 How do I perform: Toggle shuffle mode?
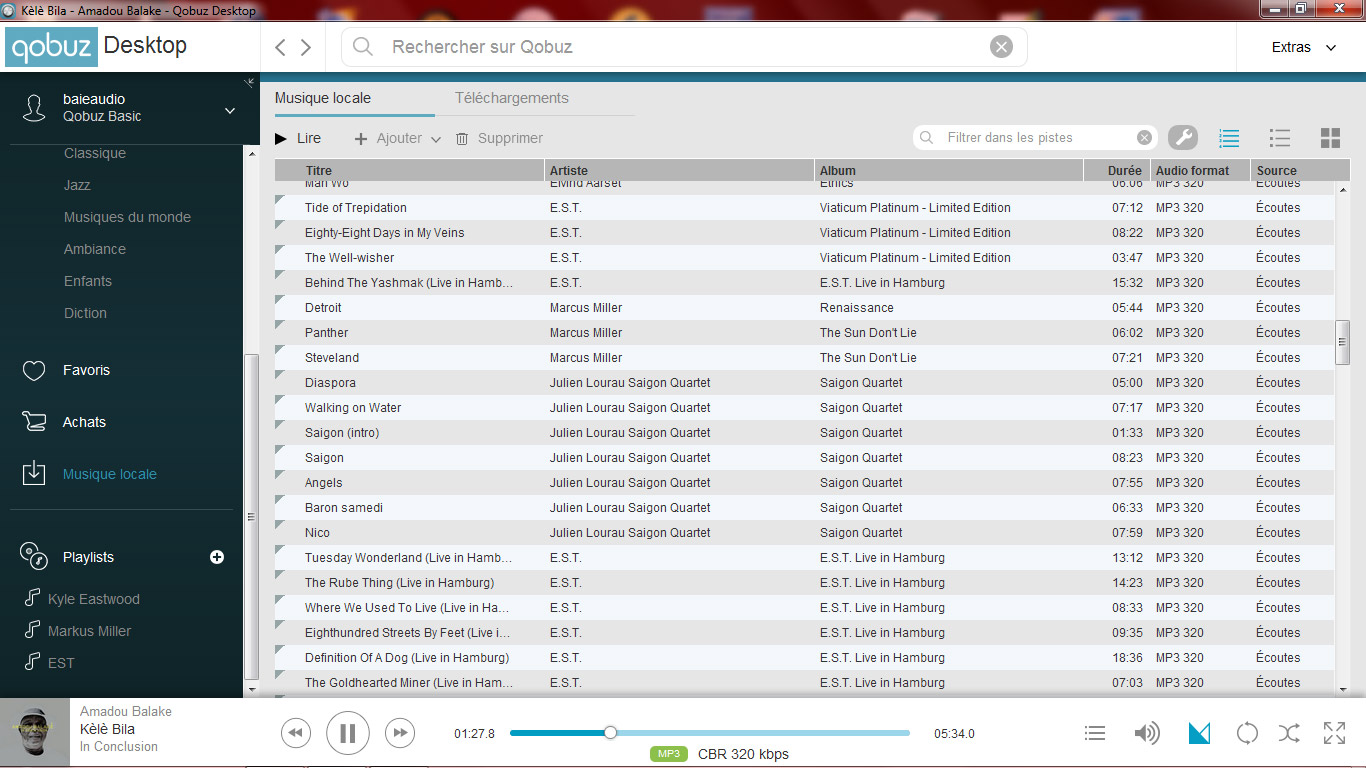(x=1290, y=734)
